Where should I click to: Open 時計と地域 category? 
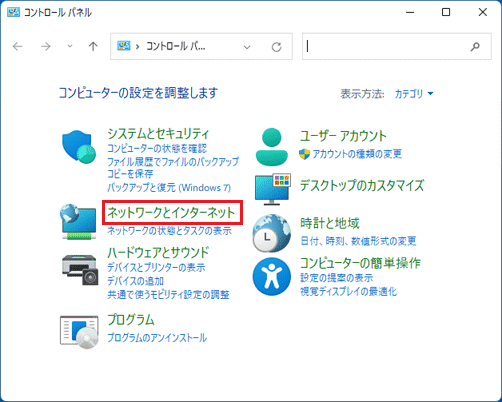point(330,223)
